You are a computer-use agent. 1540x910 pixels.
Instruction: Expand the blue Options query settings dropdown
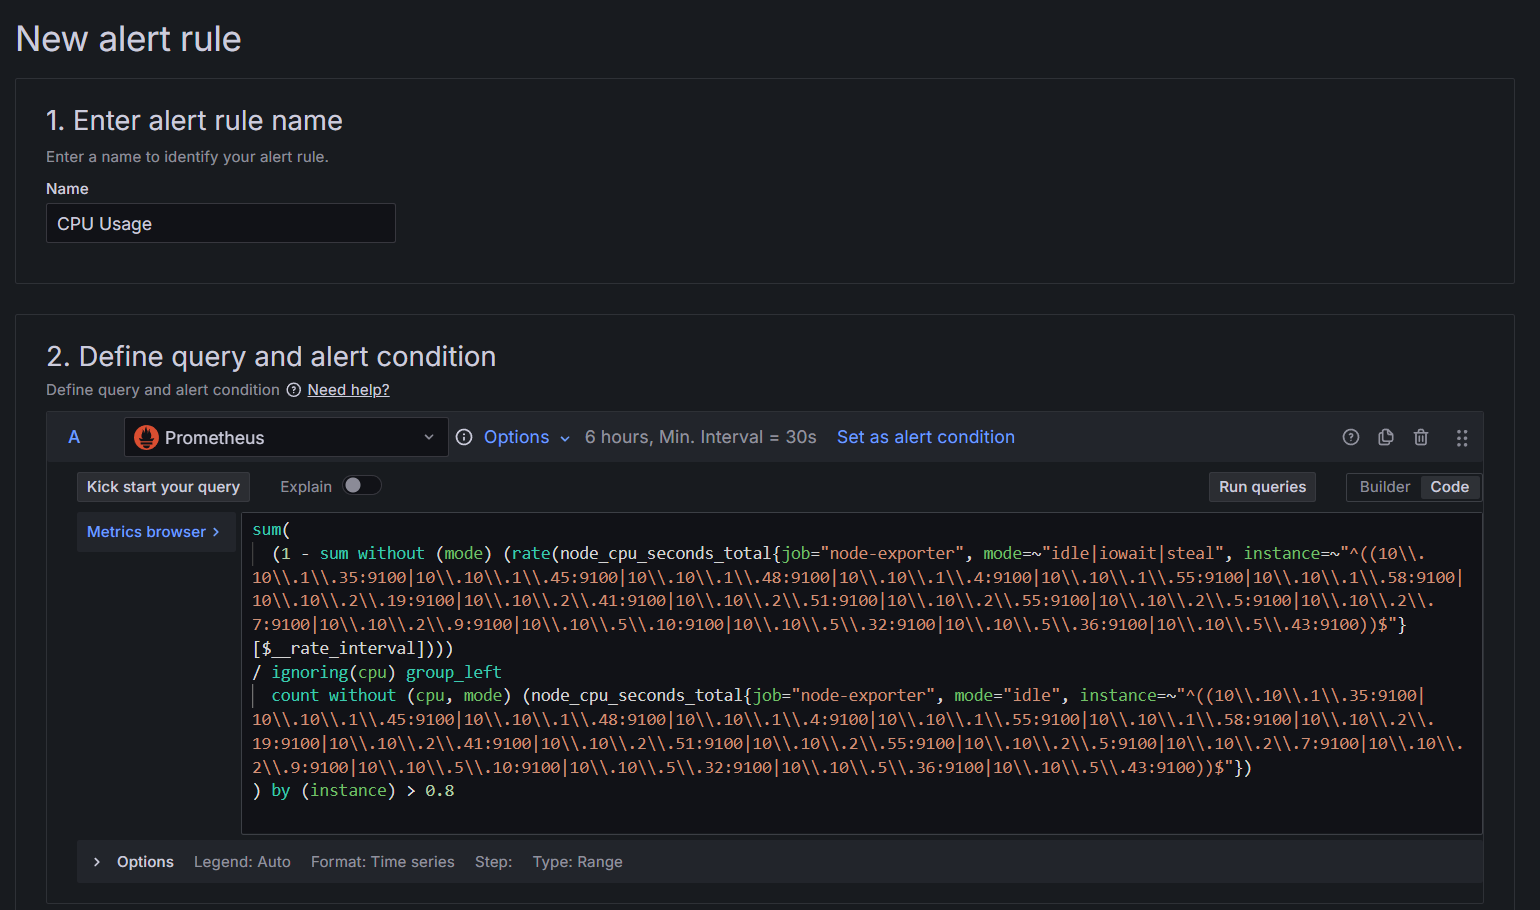click(527, 437)
